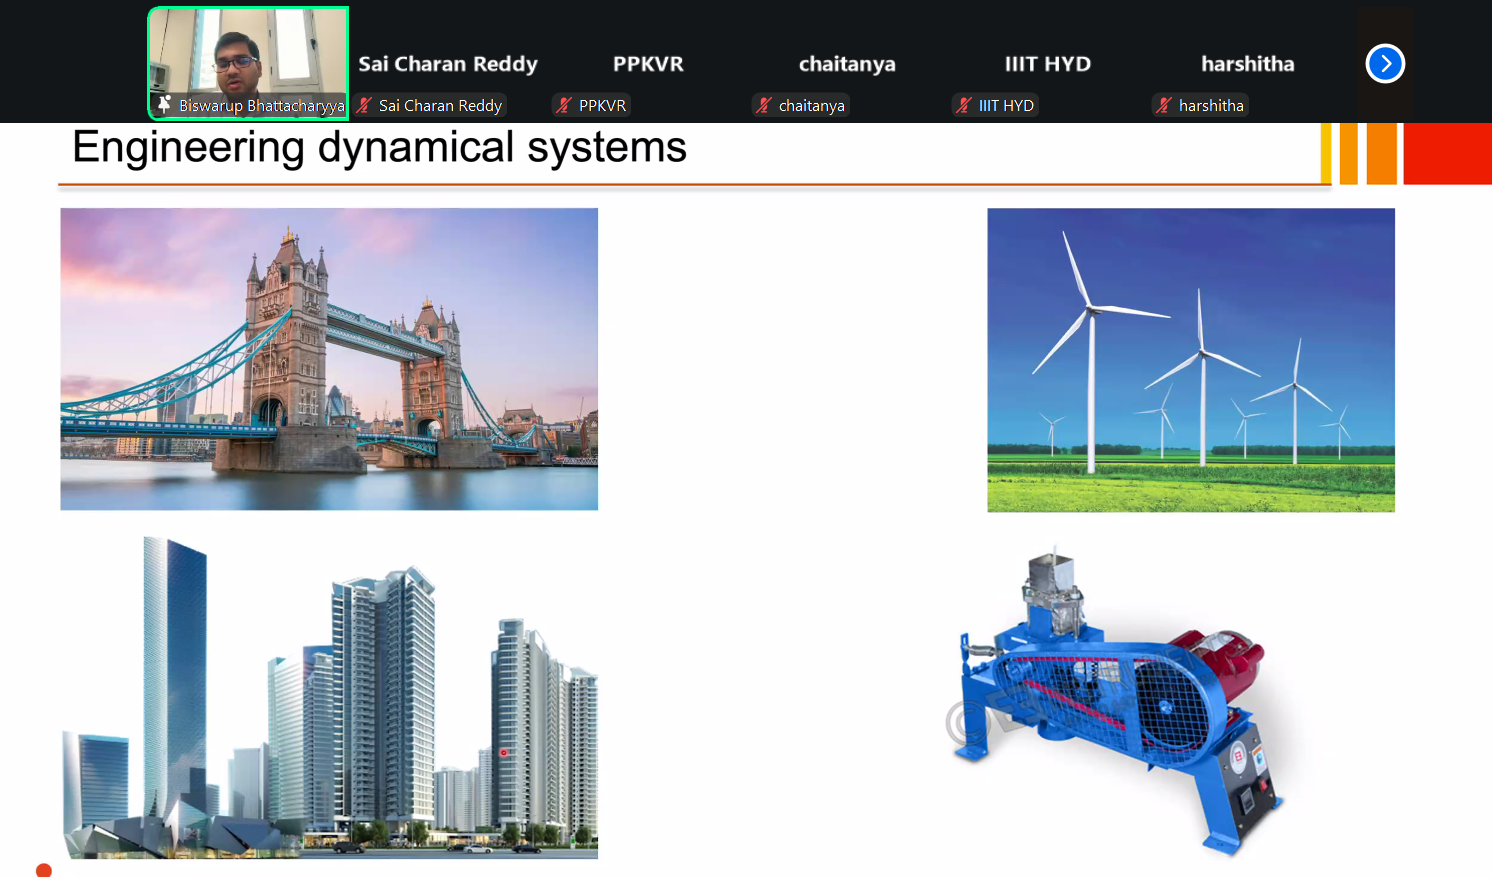Select the harshitha participant tile
The height and width of the screenshot is (877, 1492).
pyautogui.click(x=1247, y=64)
